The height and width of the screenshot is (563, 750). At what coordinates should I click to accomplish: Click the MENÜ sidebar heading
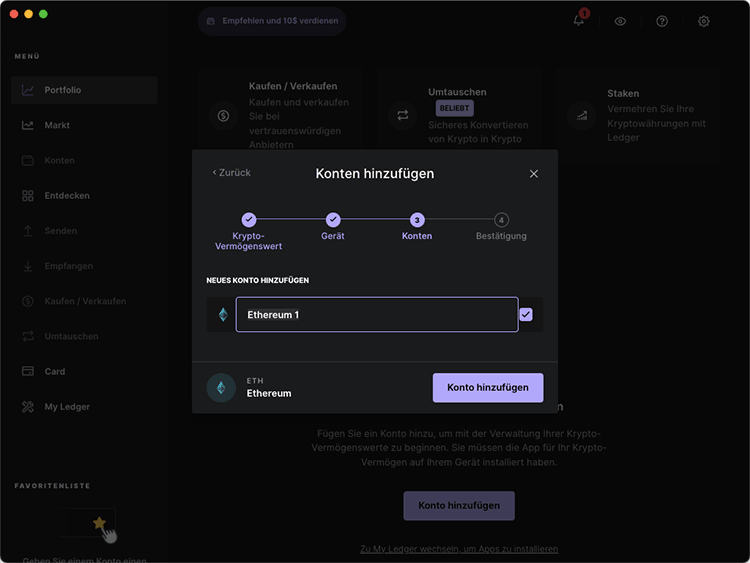click(27, 56)
